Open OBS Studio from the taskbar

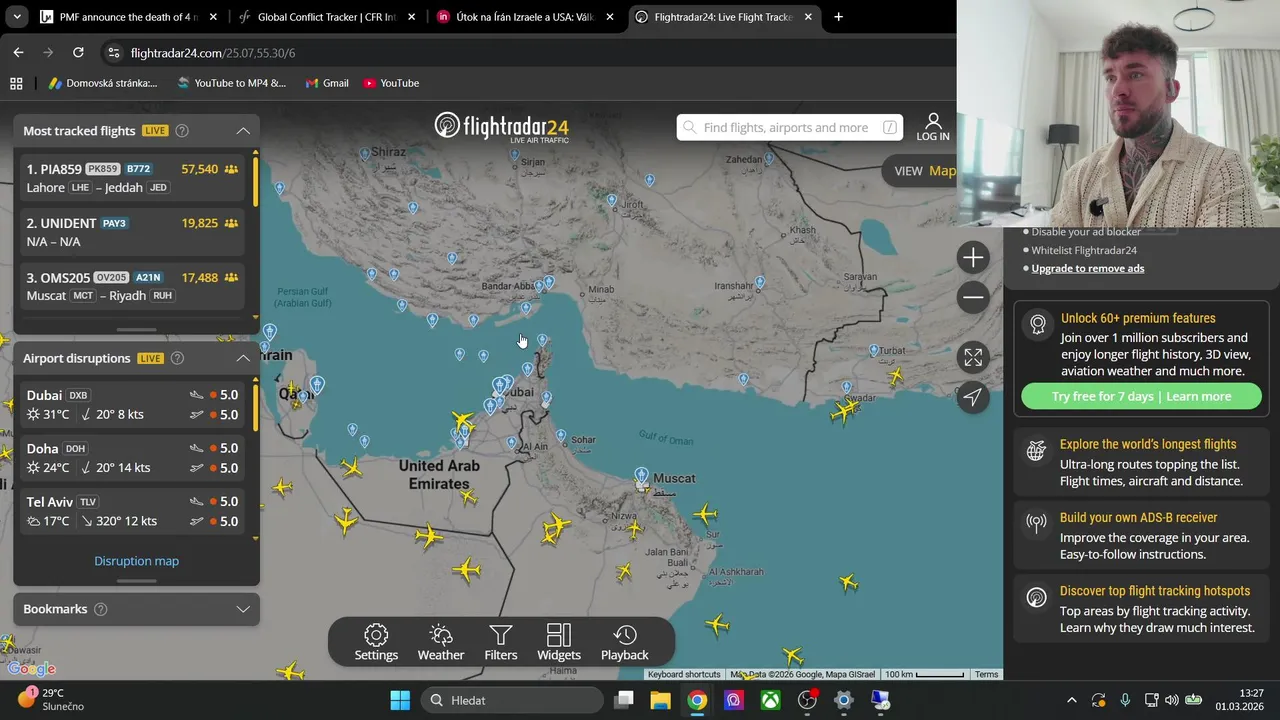807,700
